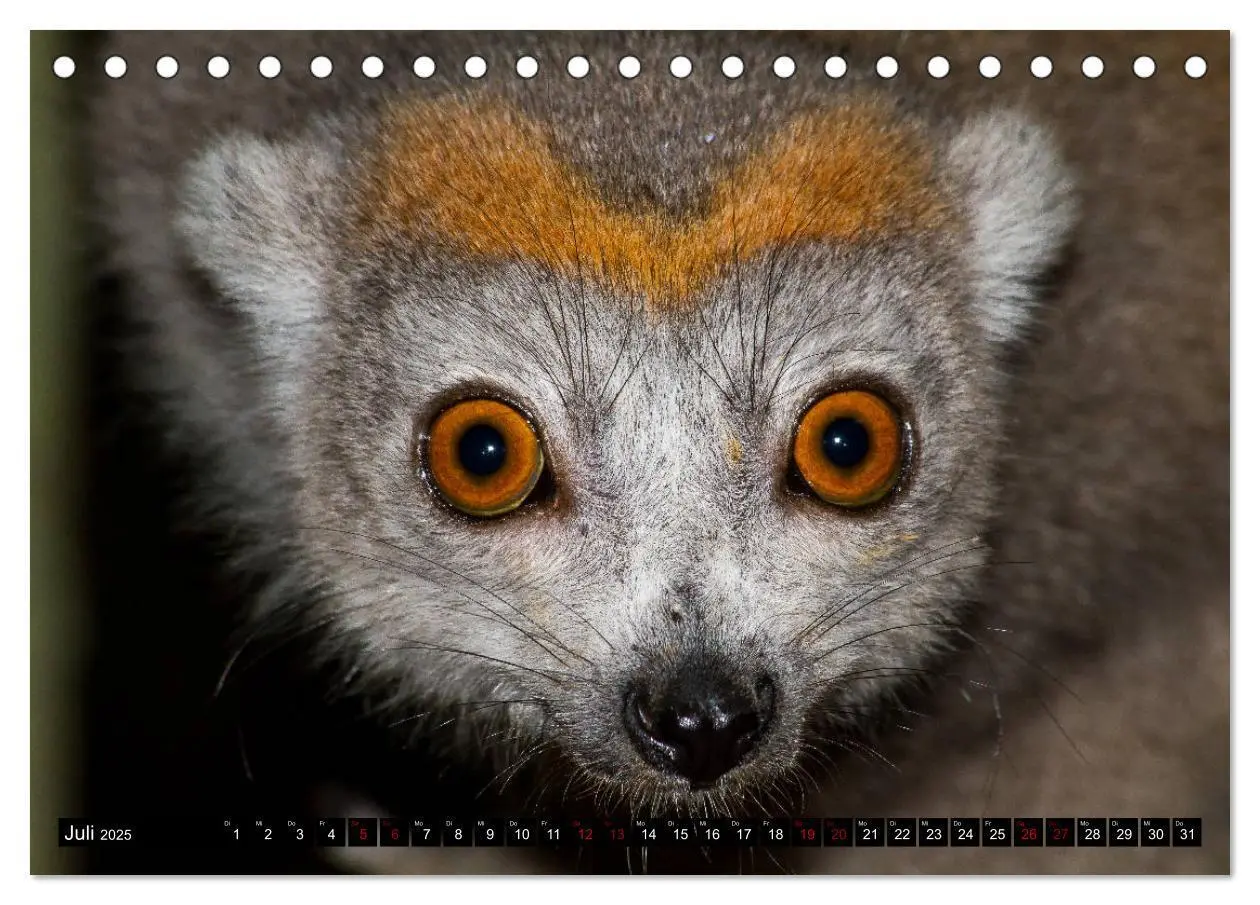Viewport: 1260px width, 905px height.
Task: Select red day 13 in the calendar strip
Action: point(616,833)
